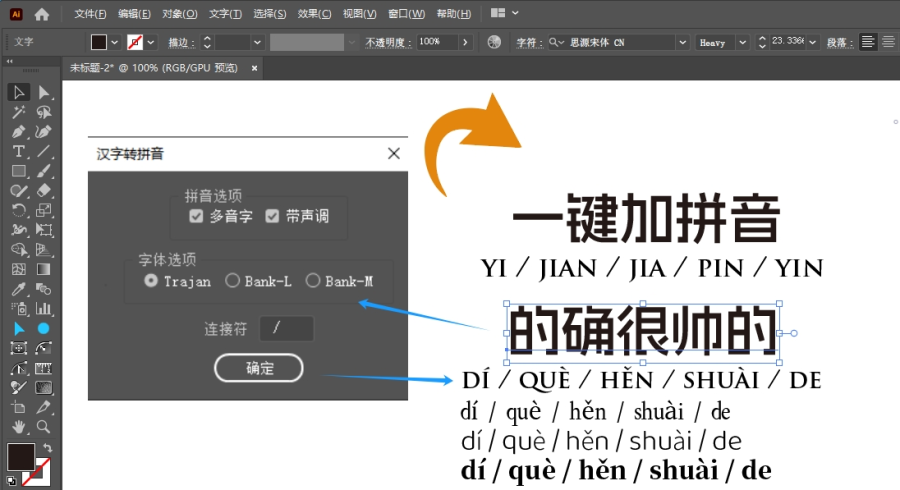Select the Mesh tool

[x=18, y=269]
